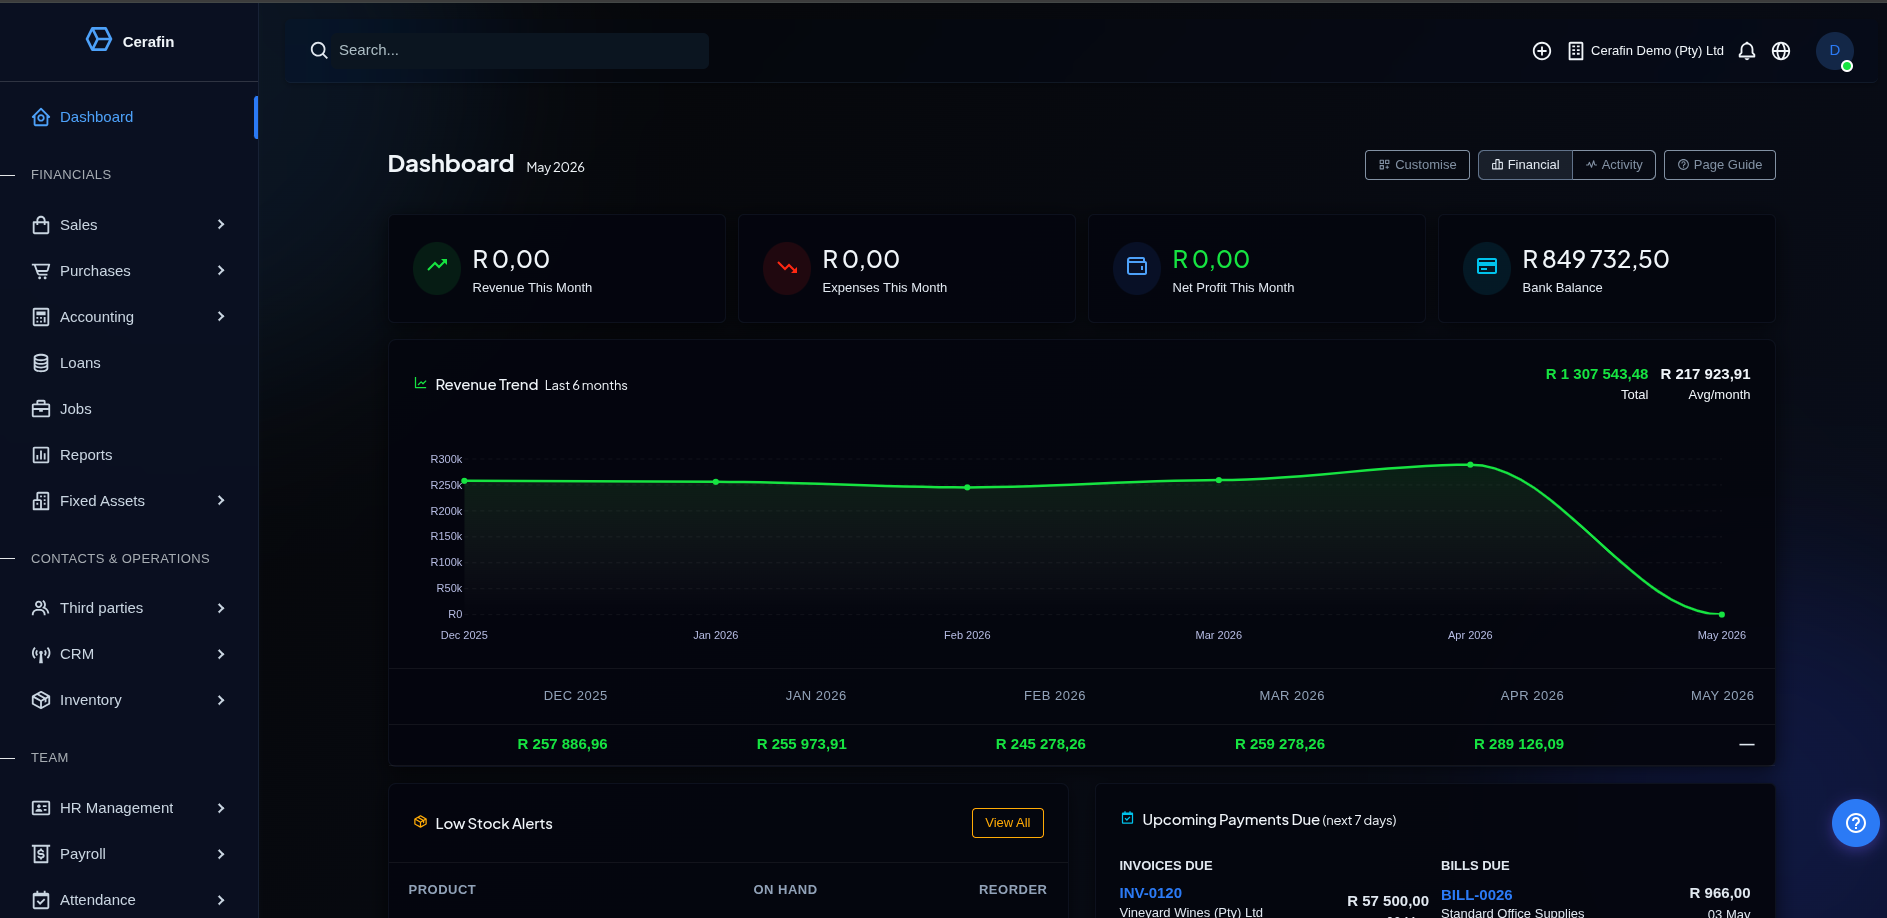Click the Attendance calendar icon
1887x918 pixels.
41,900
